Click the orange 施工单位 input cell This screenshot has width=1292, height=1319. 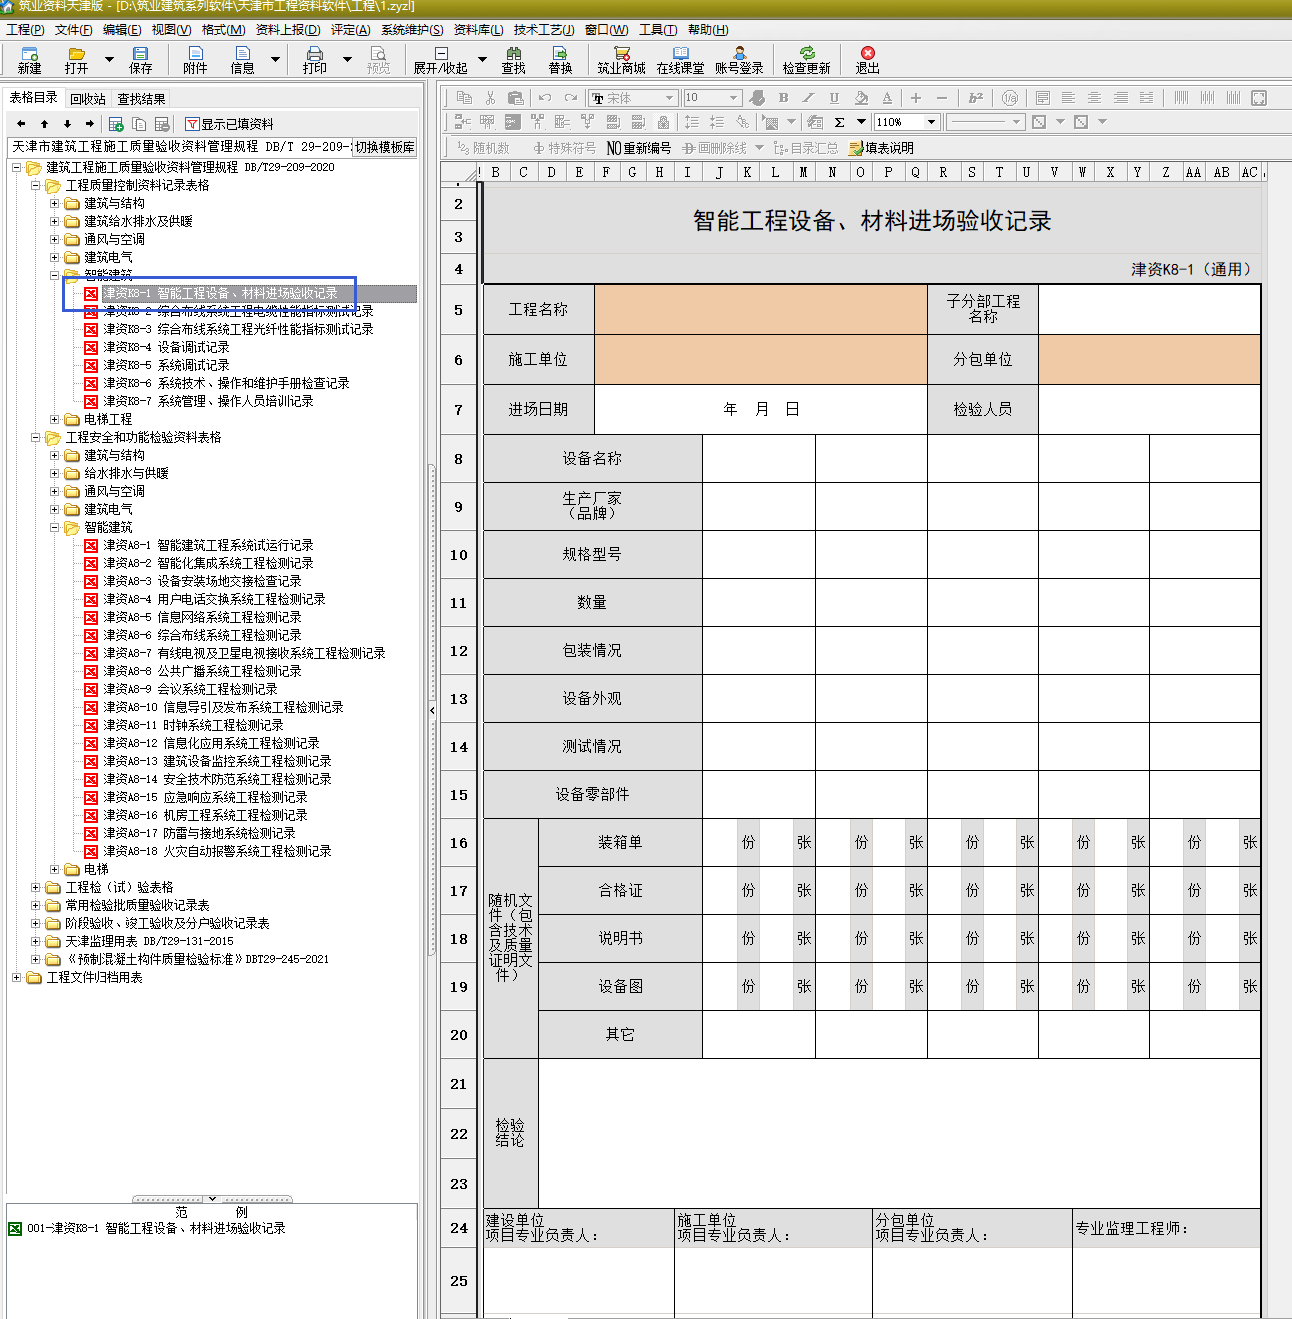761,359
